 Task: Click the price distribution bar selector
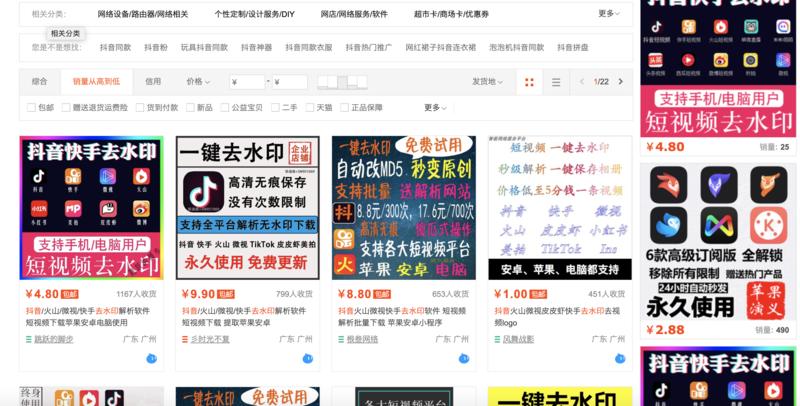point(342,82)
